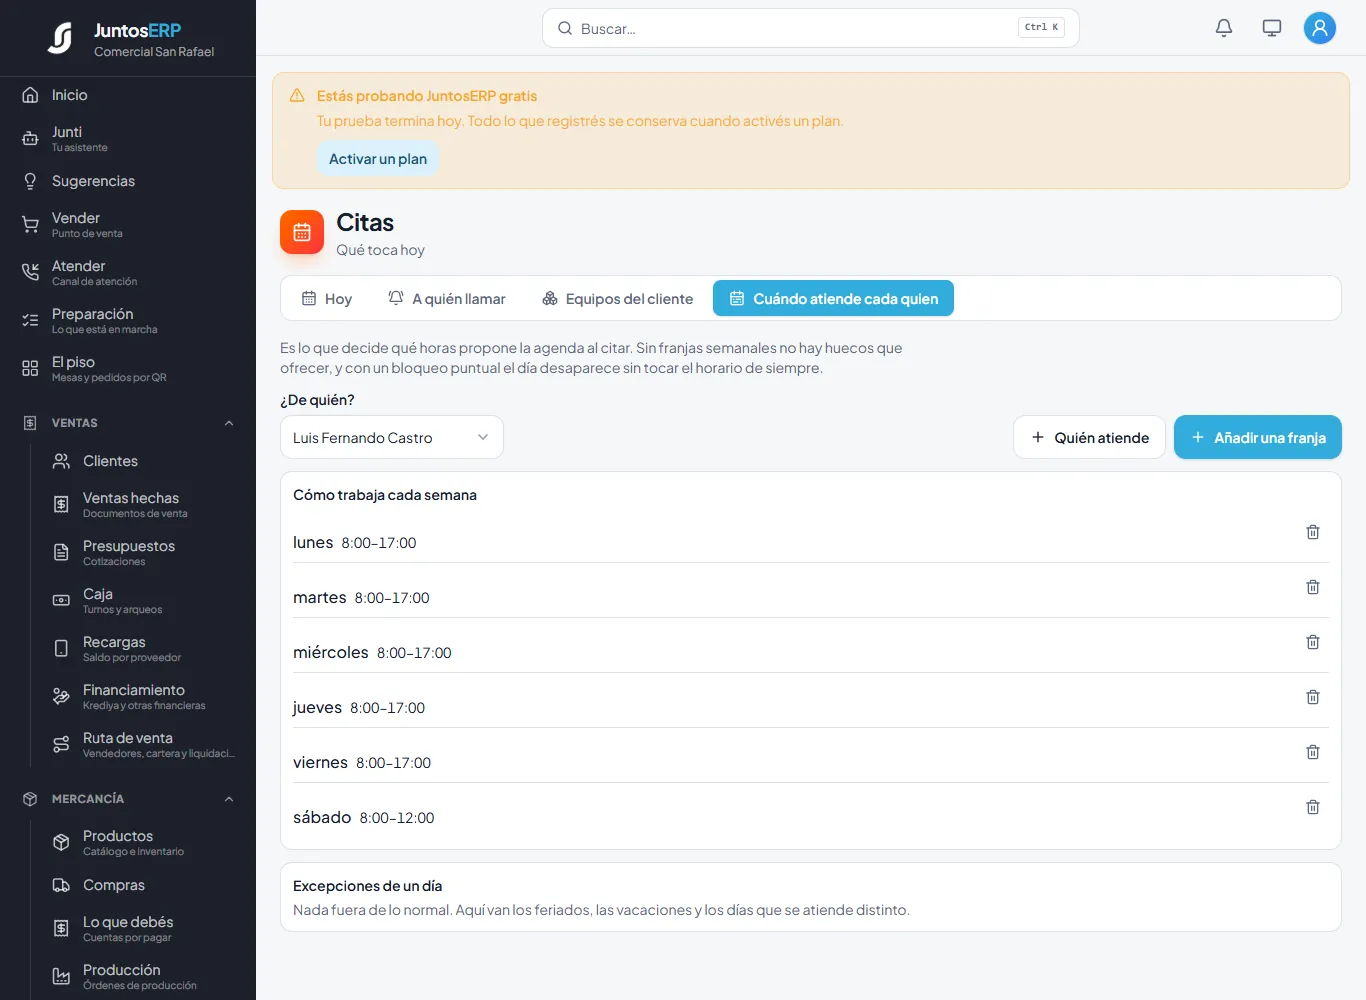Remove the sábado 8:00–12:00 schedule slot

[1313, 807]
